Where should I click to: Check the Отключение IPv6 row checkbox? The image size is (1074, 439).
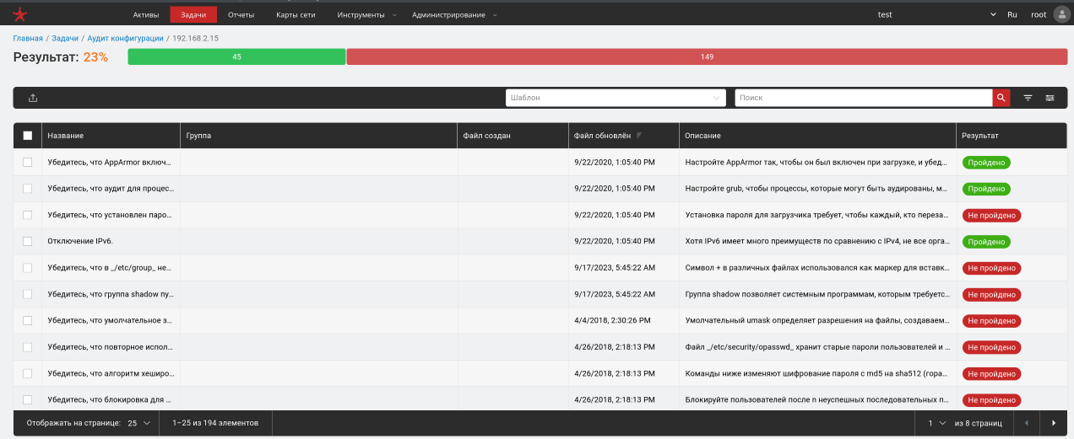pyautogui.click(x=28, y=241)
